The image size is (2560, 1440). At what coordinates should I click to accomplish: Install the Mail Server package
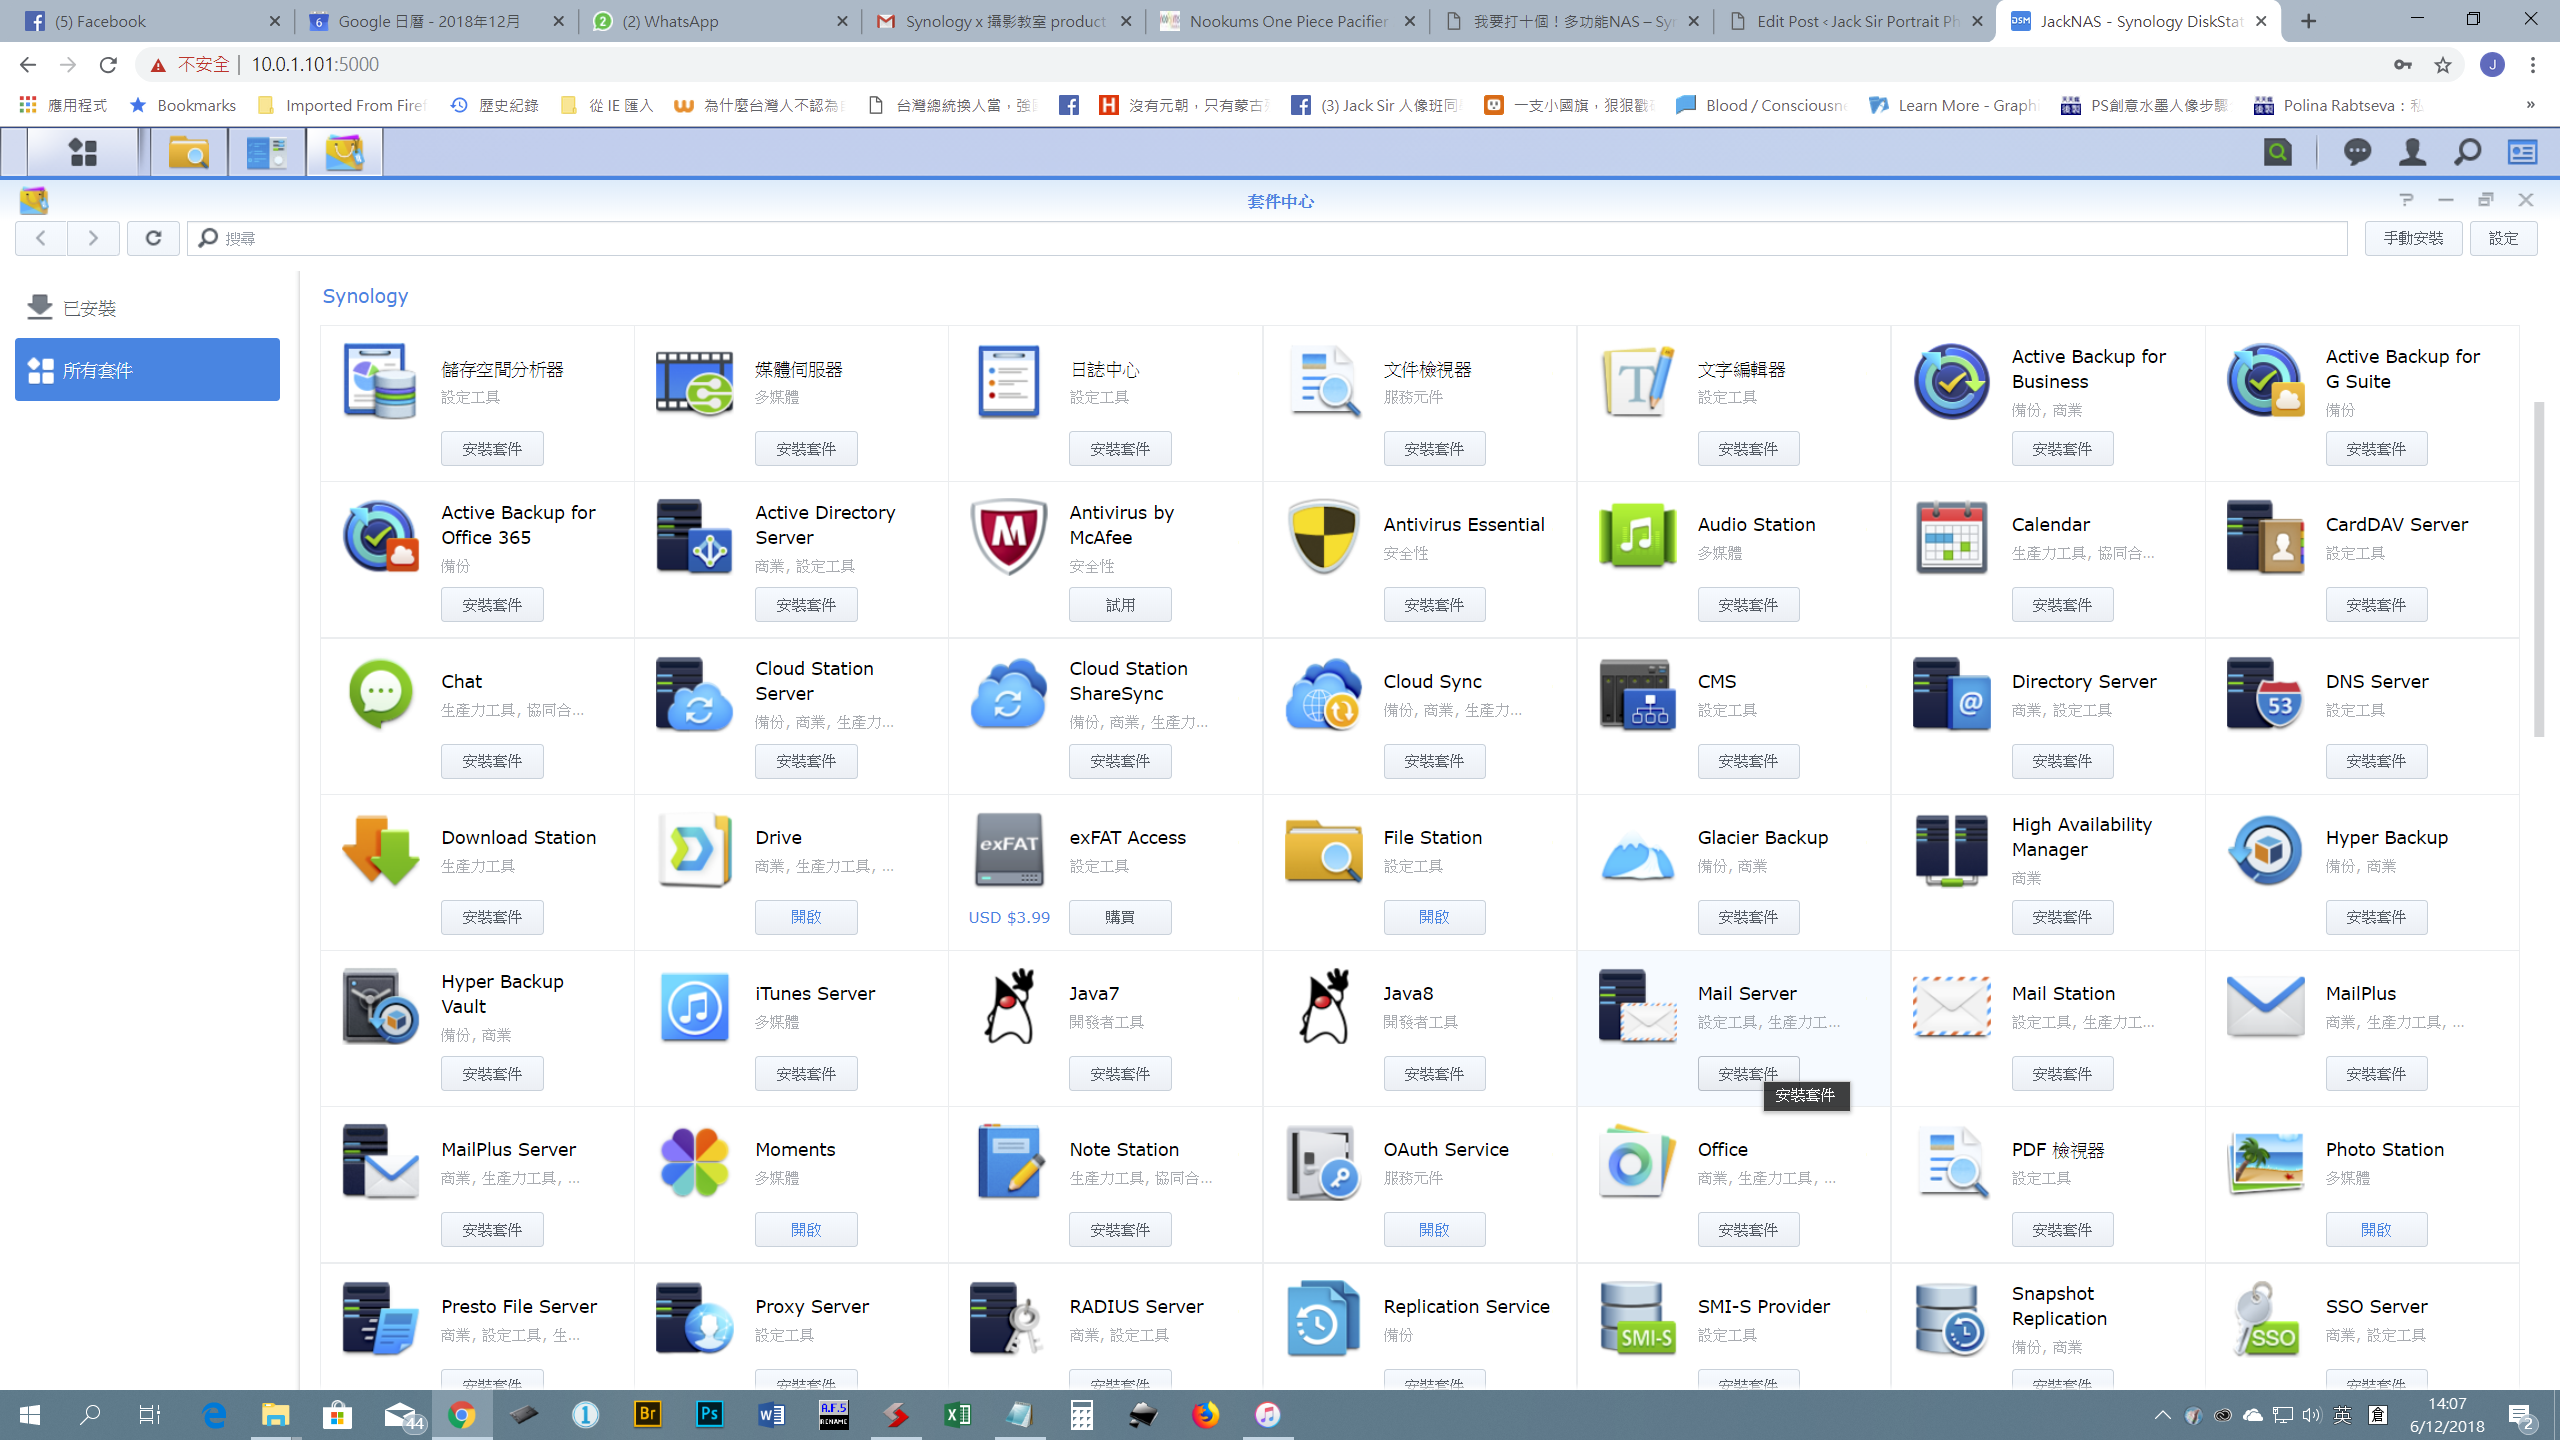(1748, 1073)
